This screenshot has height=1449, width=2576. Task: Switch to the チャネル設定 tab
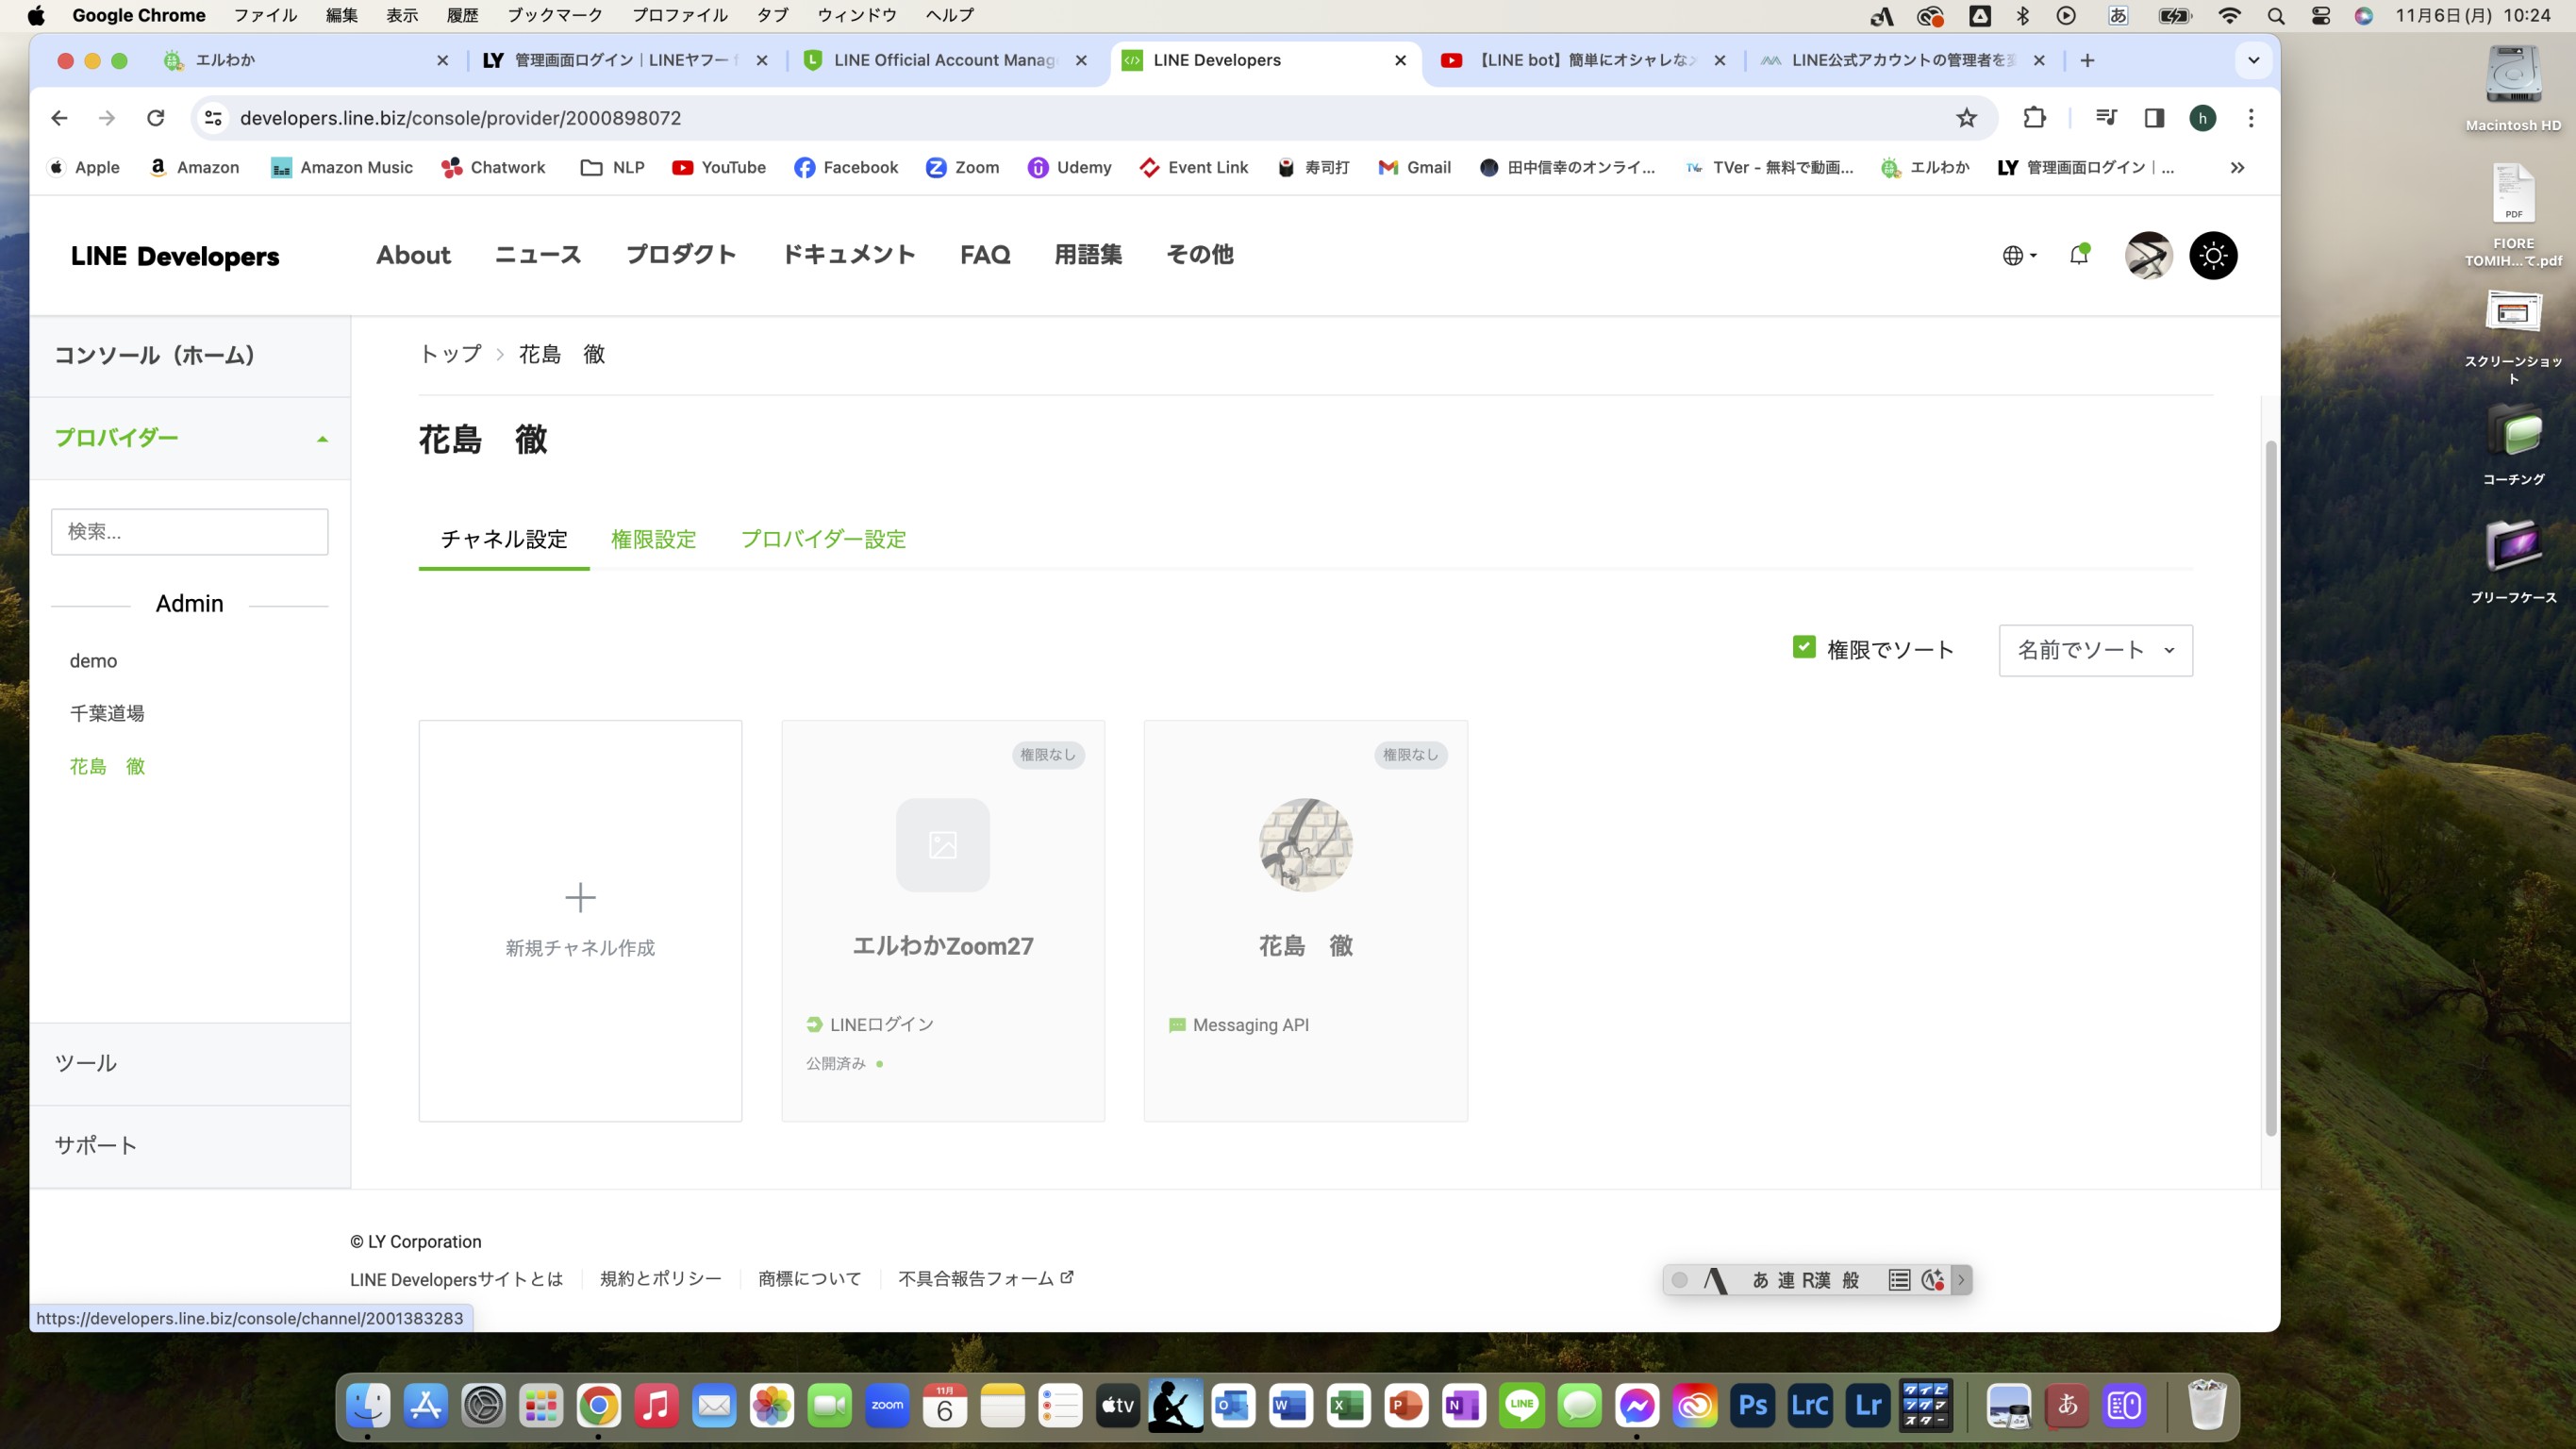[504, 539]
